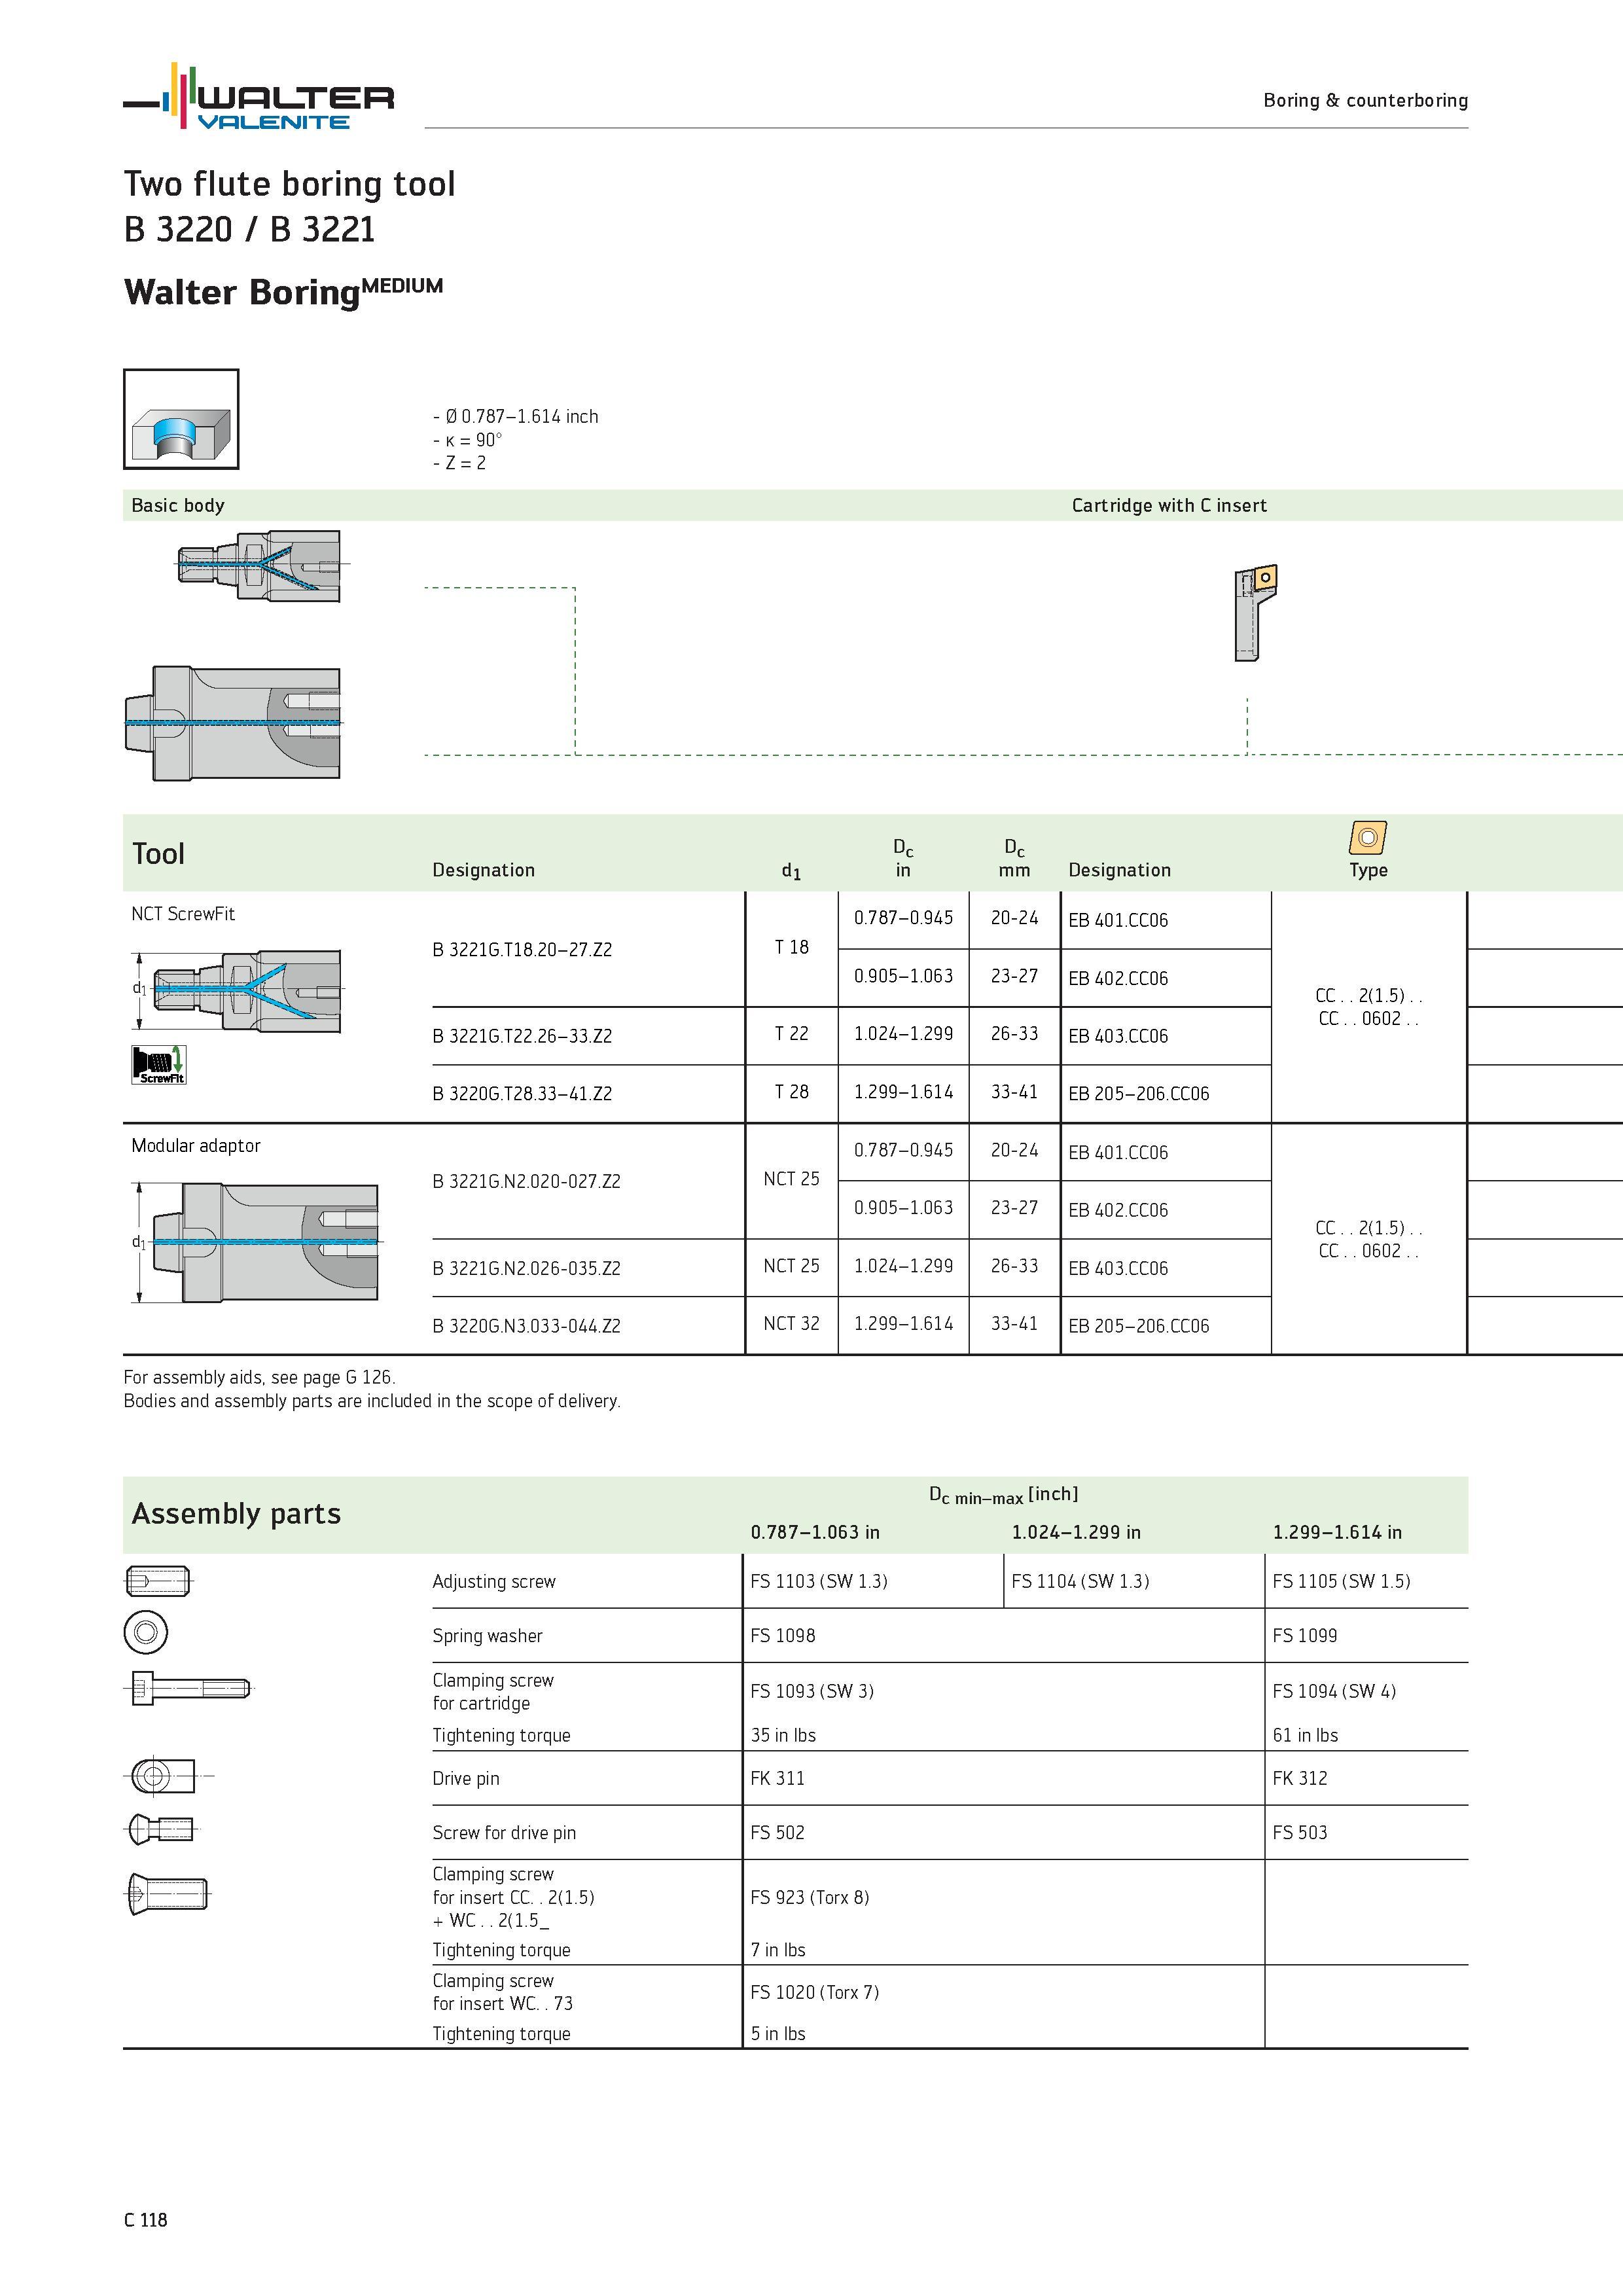Viewport: 1623px width, 2296px height.
Task: Click the cartridge clamping screw icon
Action: (190, 1689)
